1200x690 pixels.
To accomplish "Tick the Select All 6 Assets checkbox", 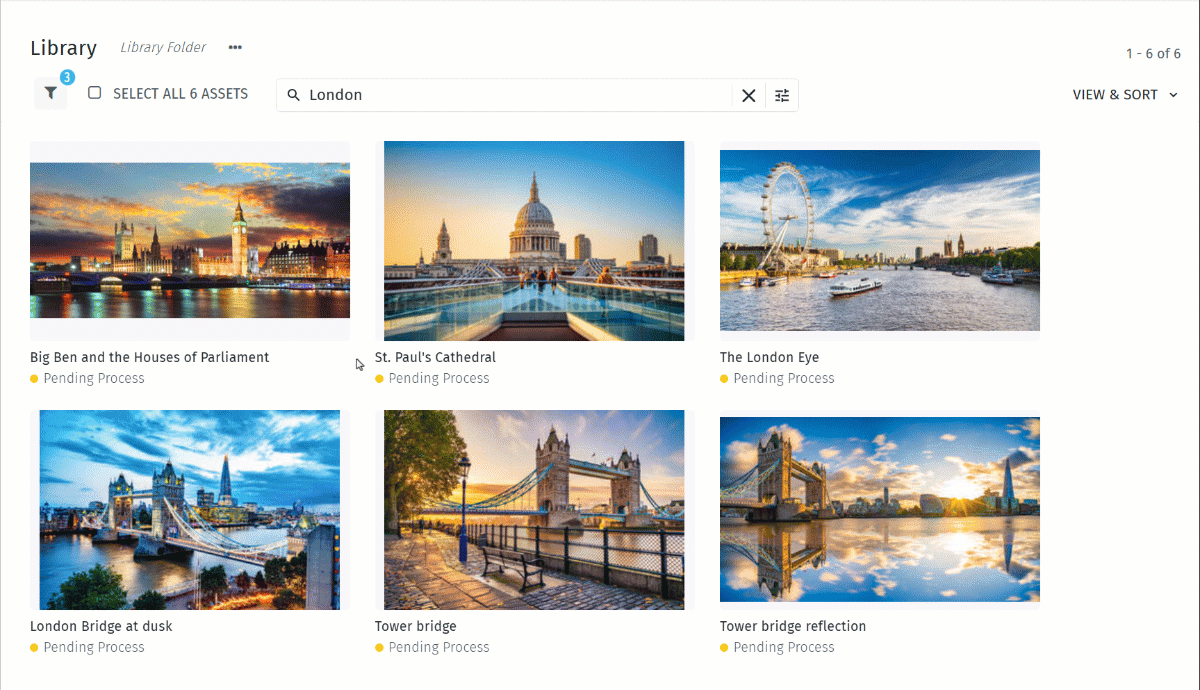I will 95,93.
